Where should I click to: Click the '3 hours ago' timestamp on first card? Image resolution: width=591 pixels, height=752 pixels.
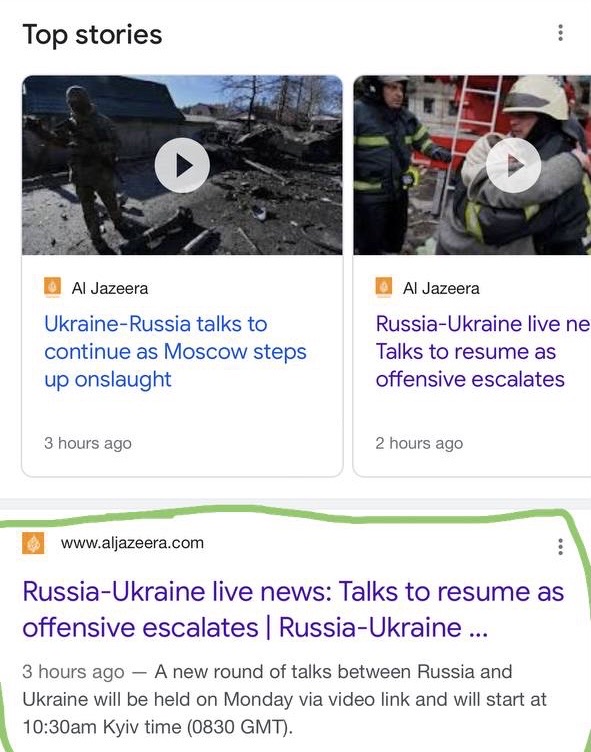pyautogui.click(x=88, y=443)
